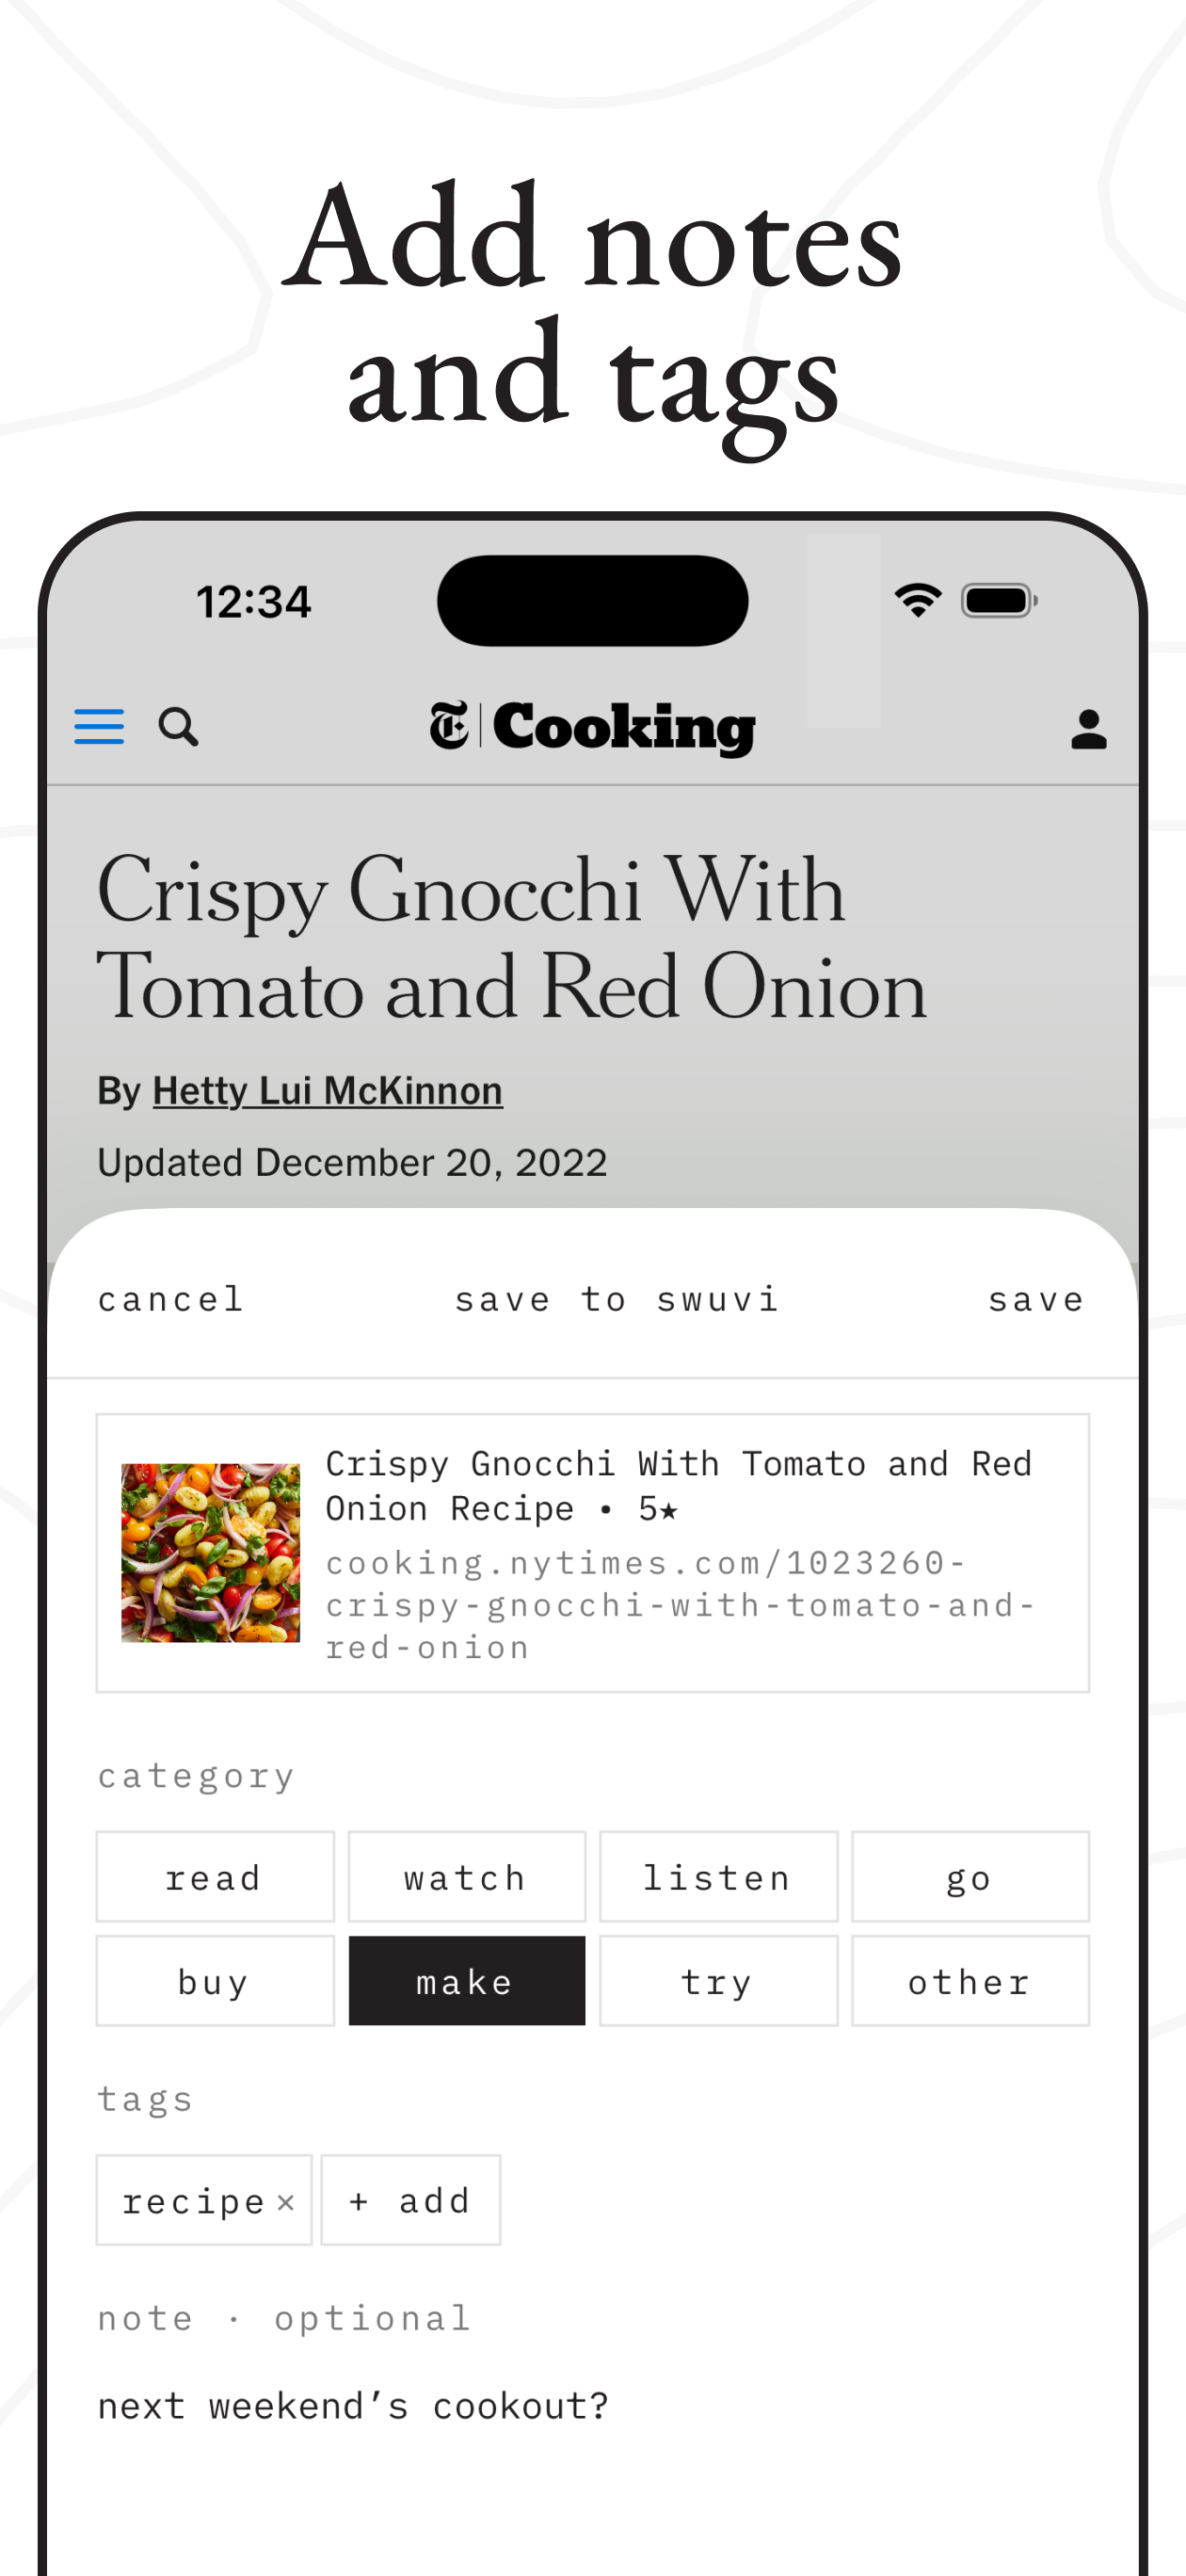Open the user profile icon

1088,729
